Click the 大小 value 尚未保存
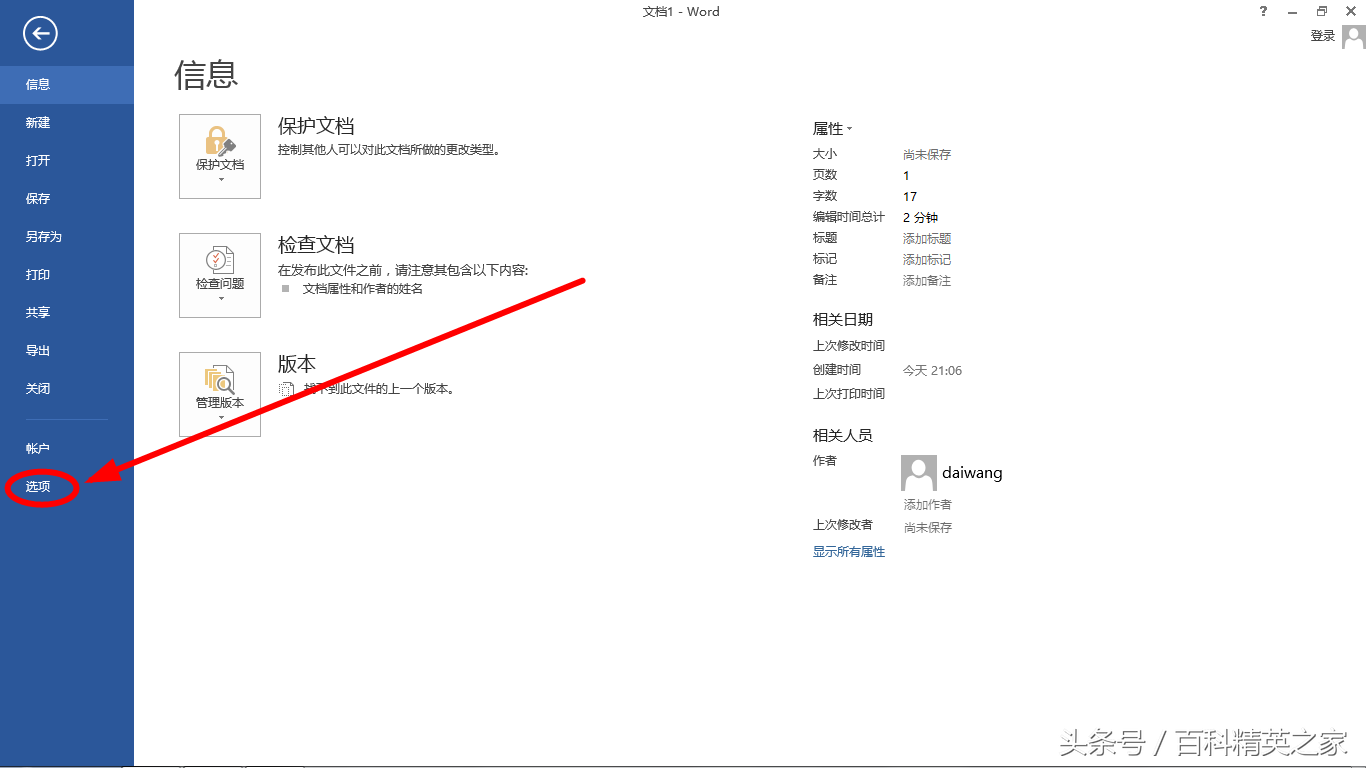This screenshot has height=768, width=1366. pos(927,155)
